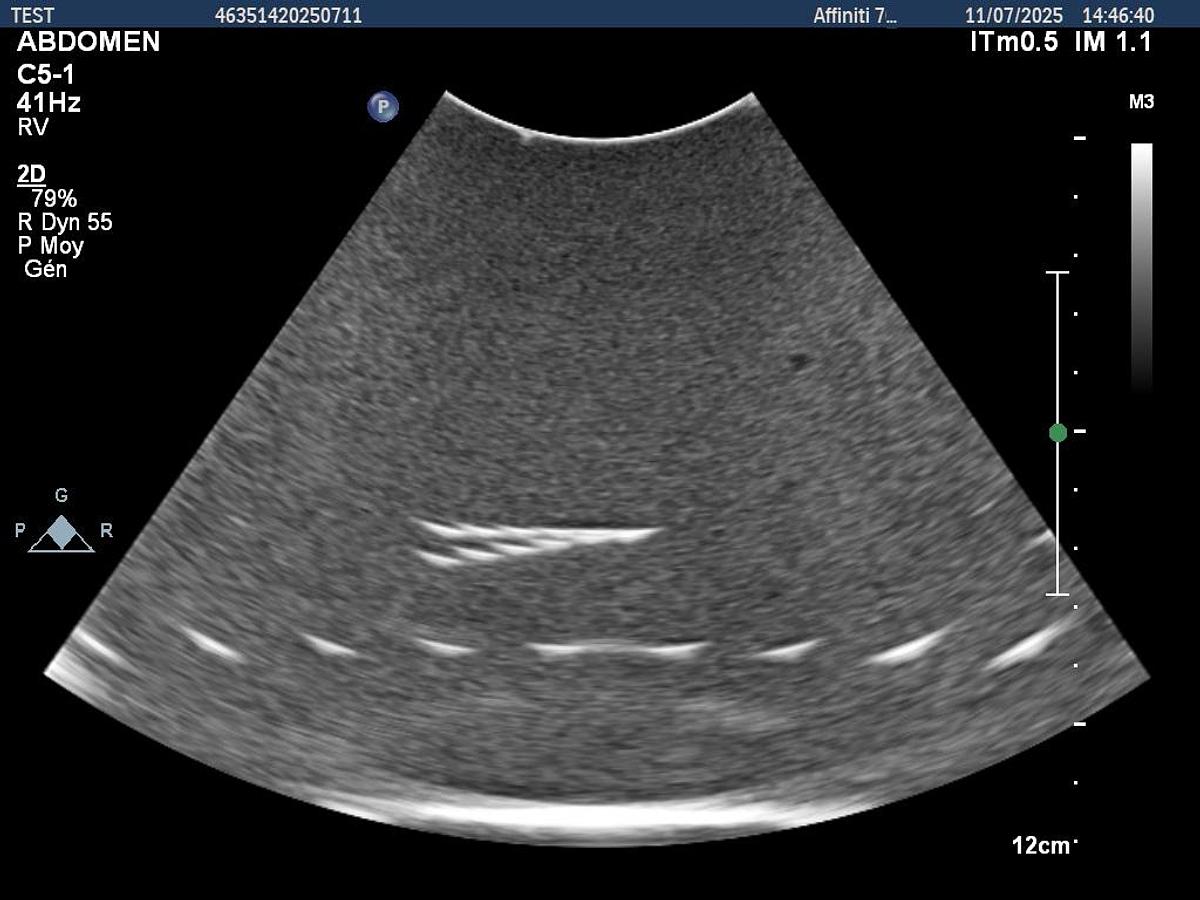Open the C5-1 transducer selection
Viewport: 1200px width, 900px height.
pos(46,74)
